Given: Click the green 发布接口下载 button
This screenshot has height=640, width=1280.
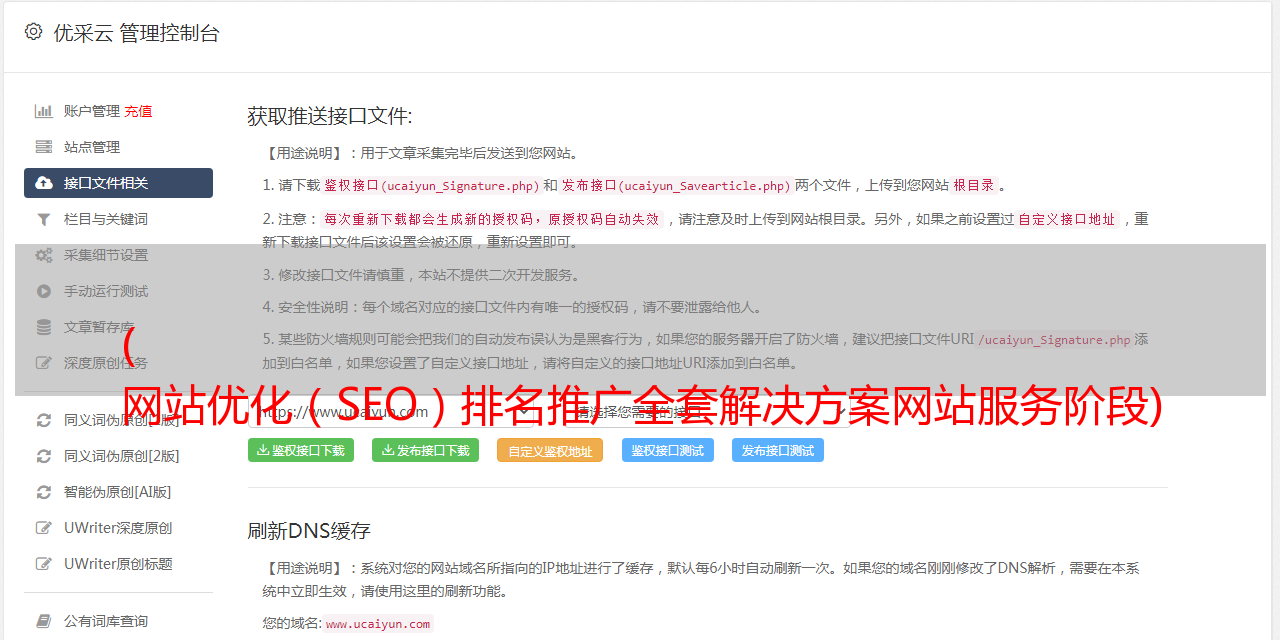Looking at the screenshot, I should (425, 450).
